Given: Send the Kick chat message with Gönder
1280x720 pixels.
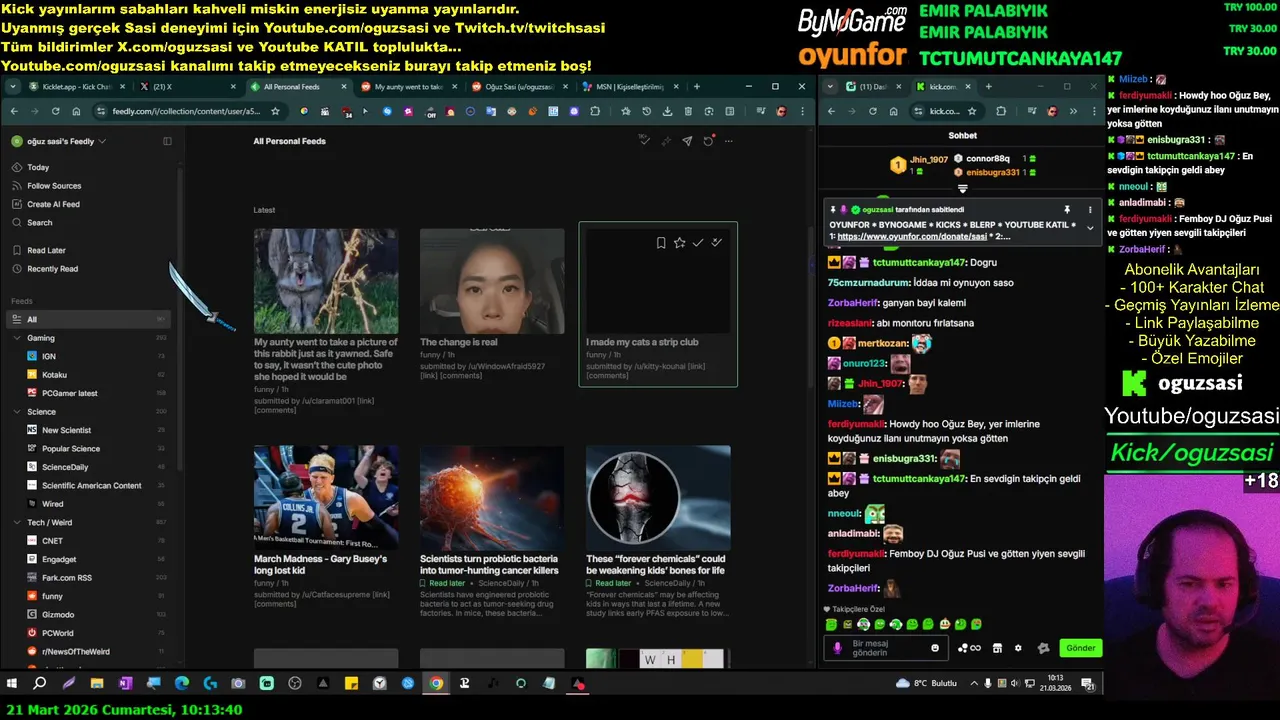Looking at the screenshot, I should pyautogui.click(x=1081, y=648).
